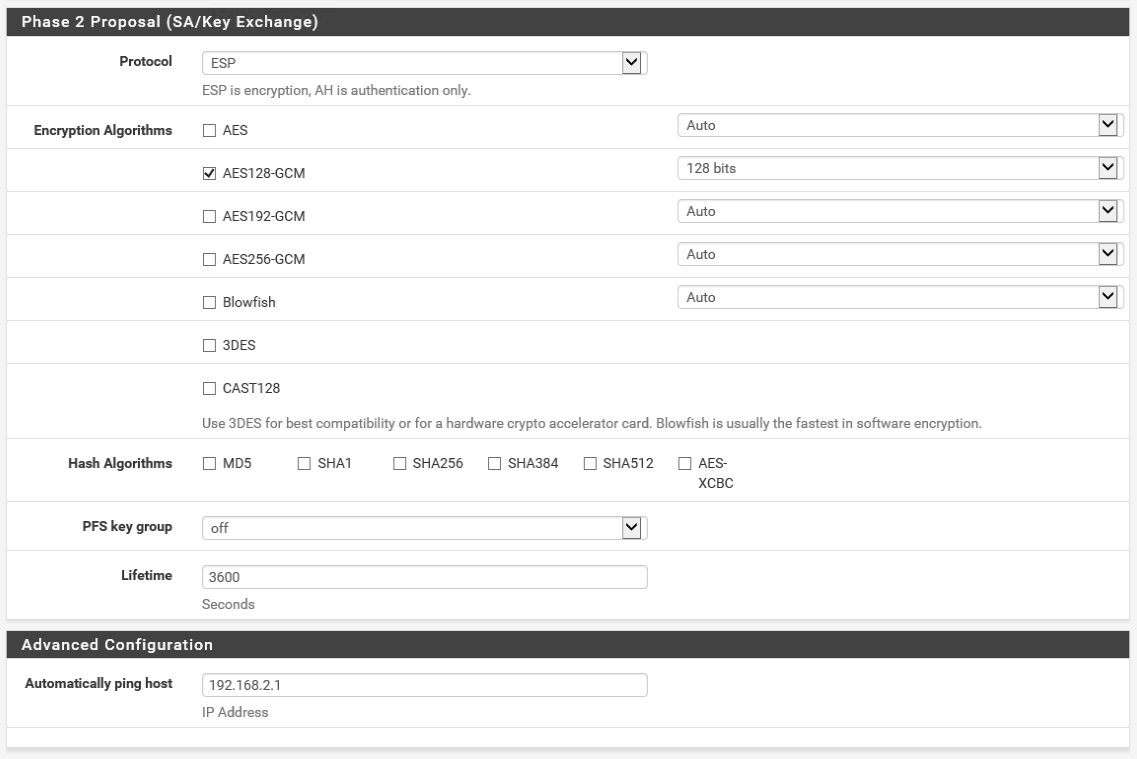Screen dimensions: 1137x759
Task: Enable the SHA512 hash algorithm
Action: (590, 463)
